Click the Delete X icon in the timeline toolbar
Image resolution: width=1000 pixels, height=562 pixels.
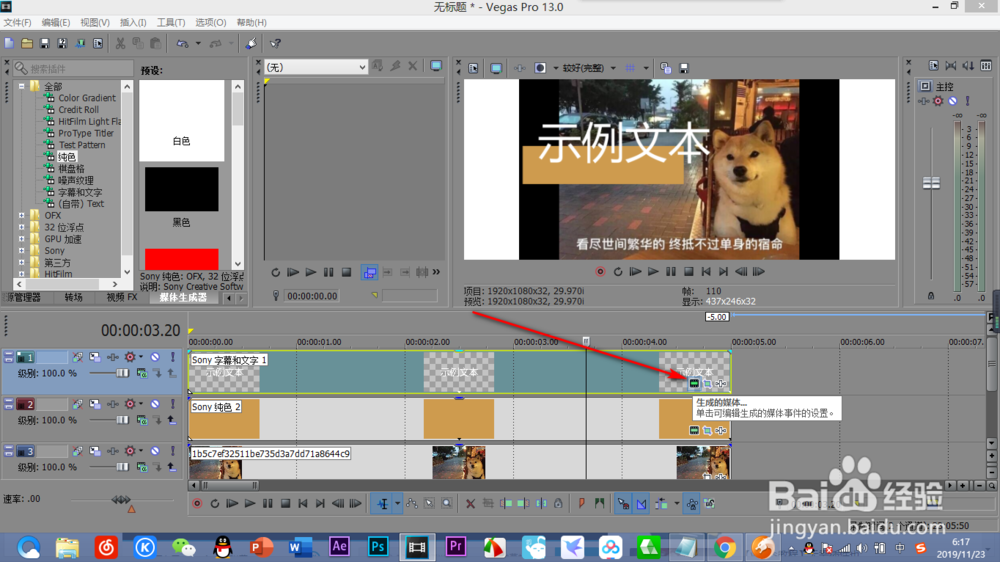tap(471, 504)
